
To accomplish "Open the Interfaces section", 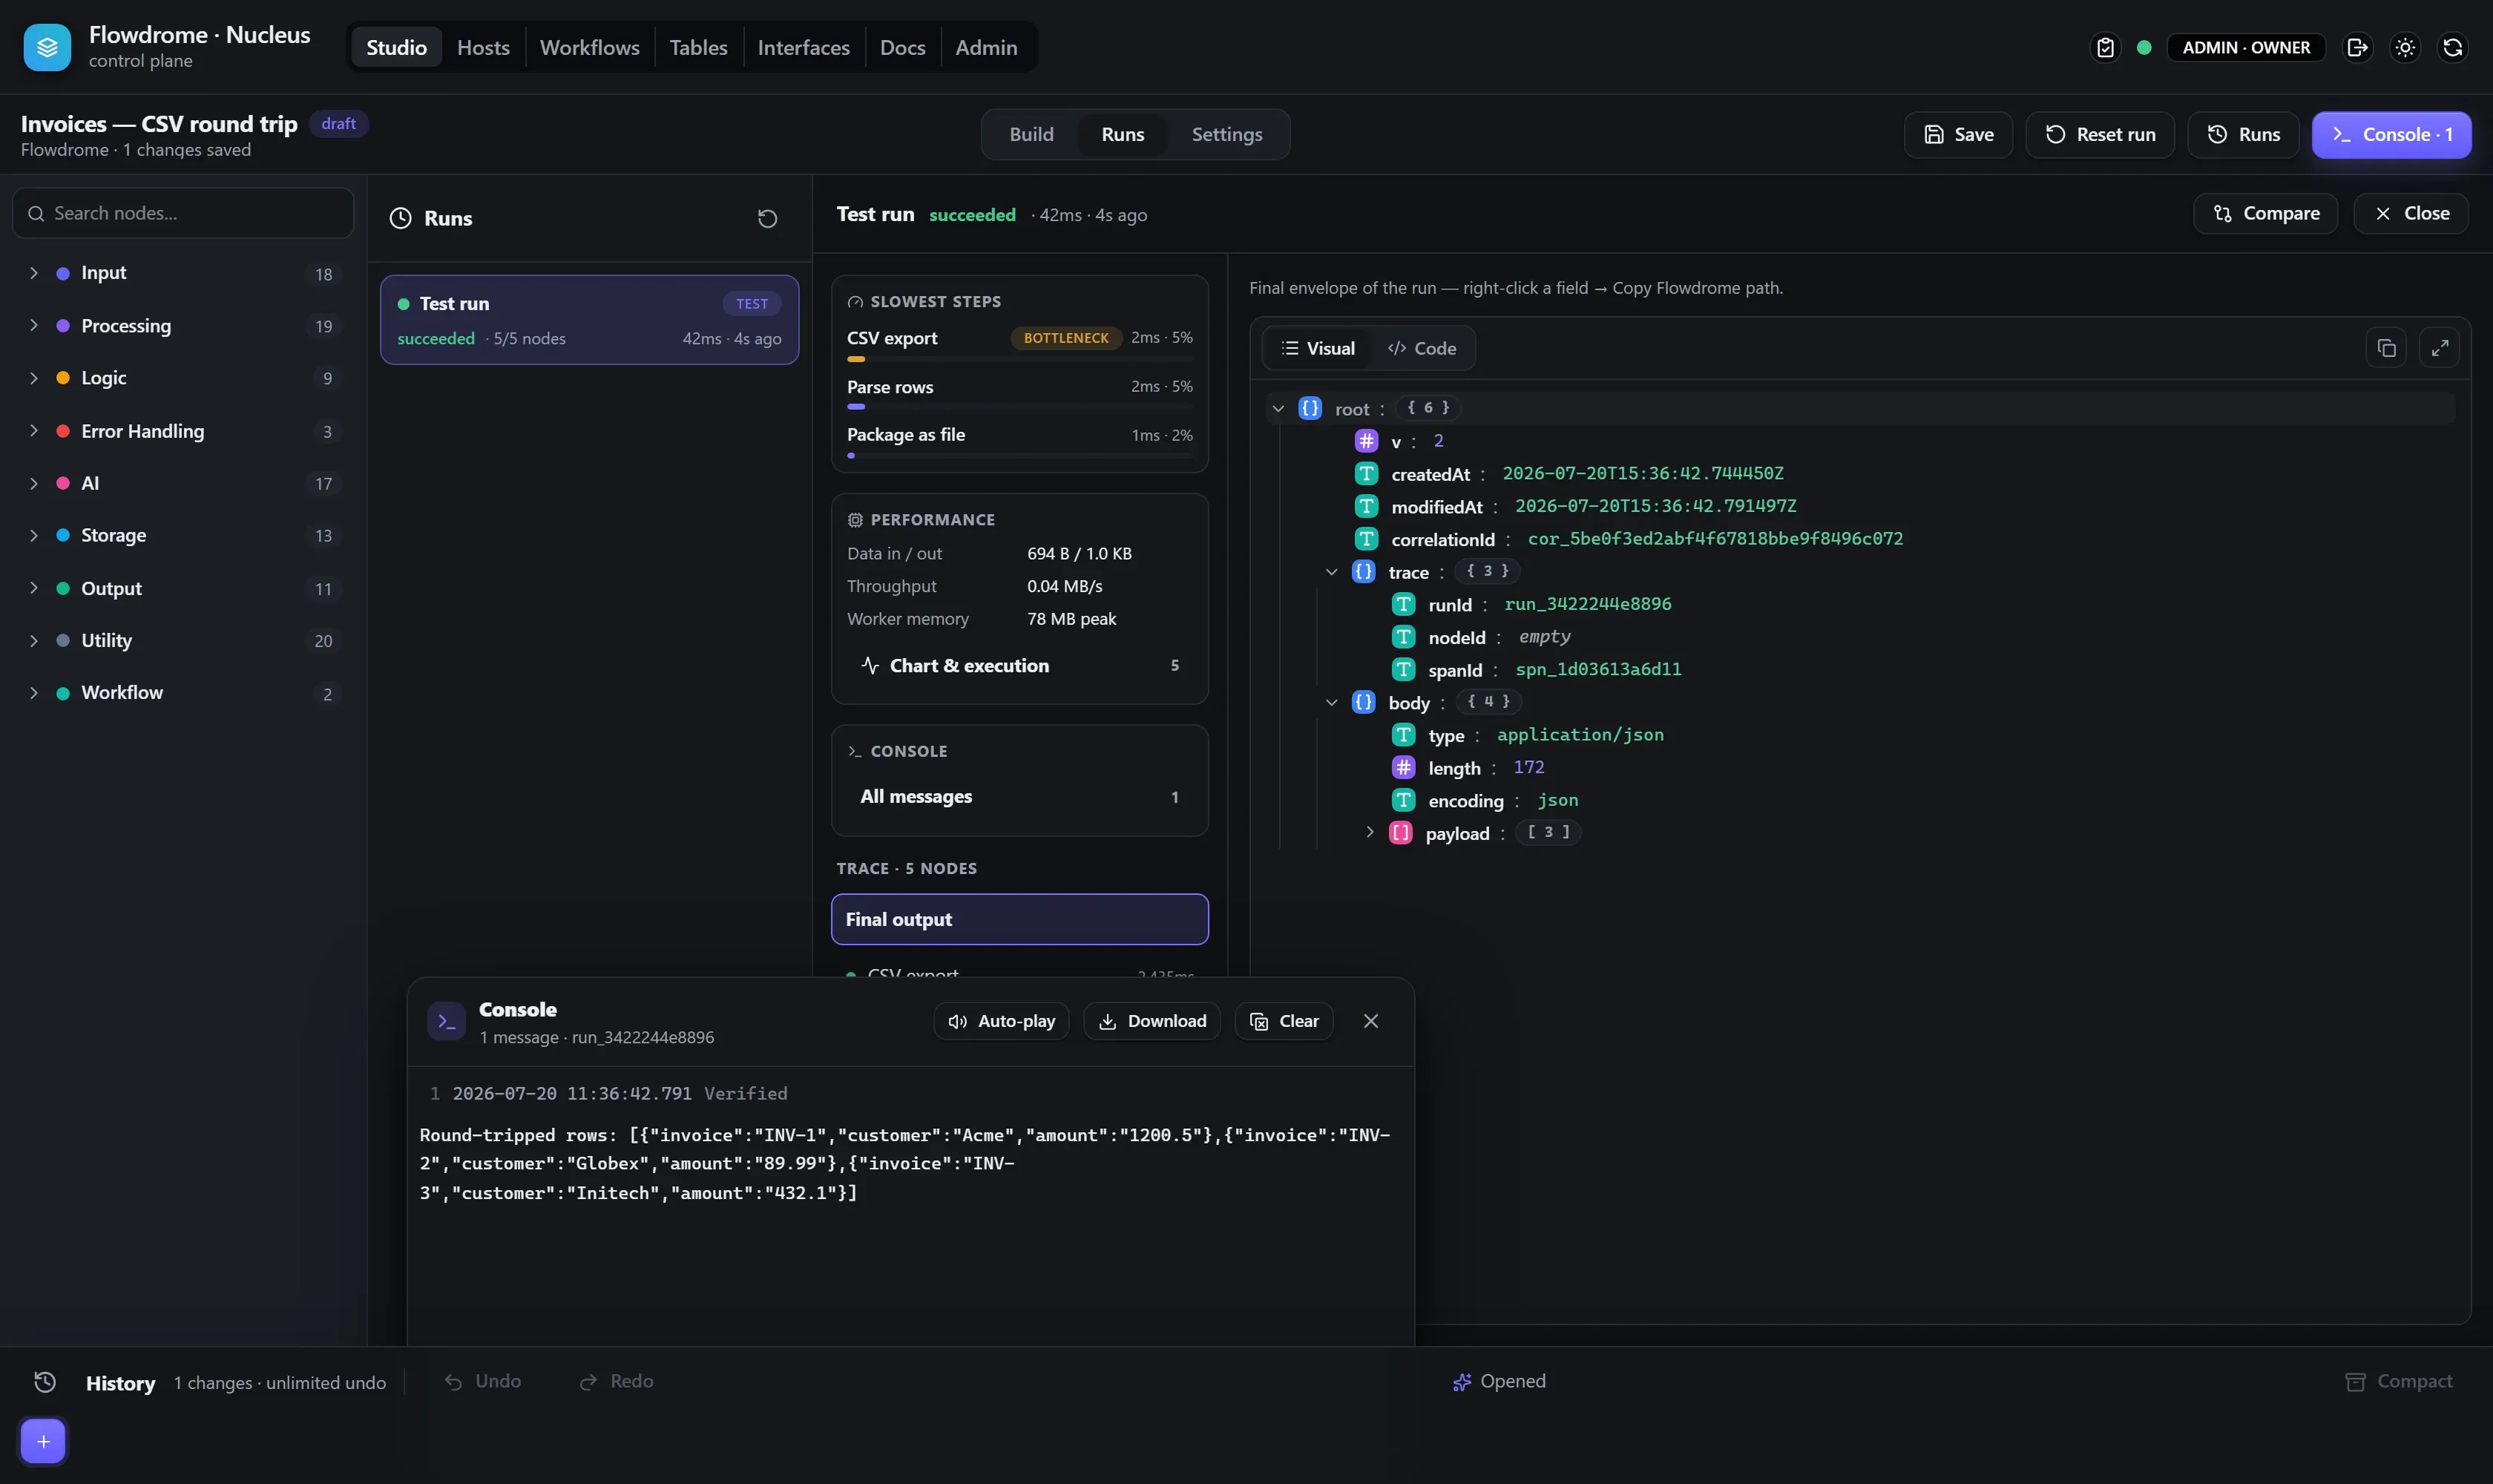I will click(803, 47).
